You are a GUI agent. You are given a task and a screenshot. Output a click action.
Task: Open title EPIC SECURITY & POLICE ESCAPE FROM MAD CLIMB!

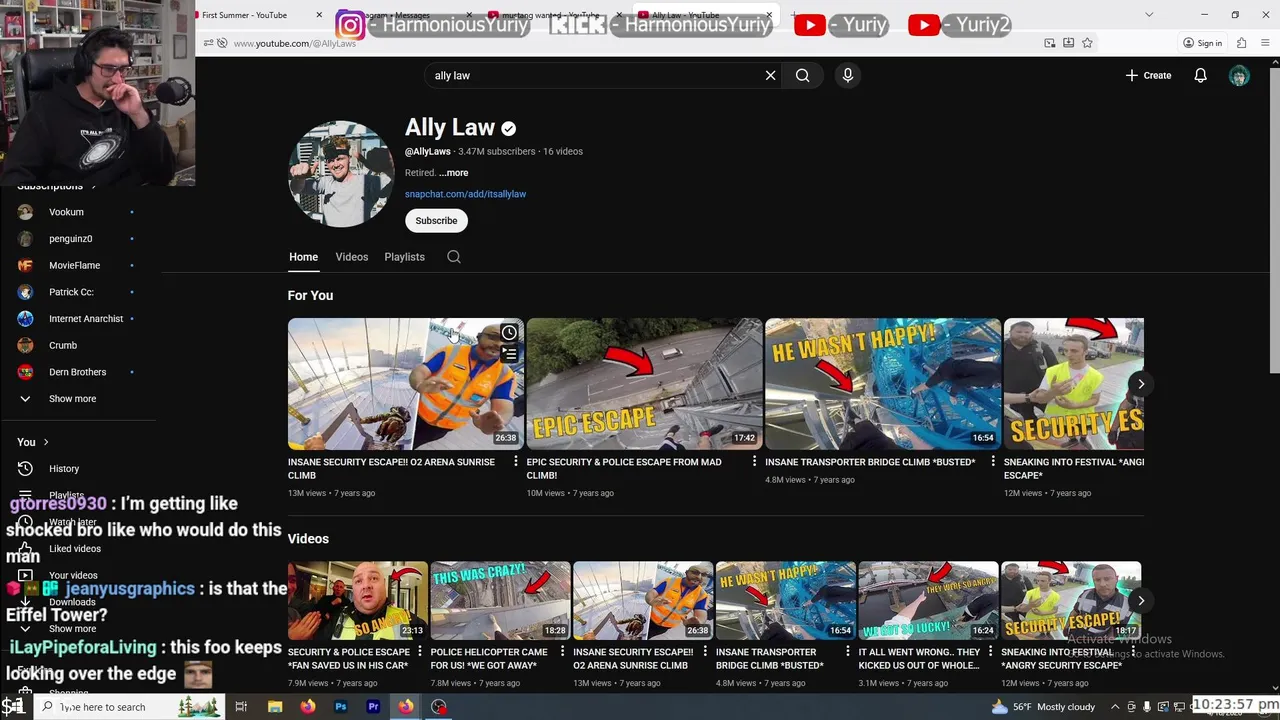click(x=624, y=469)
